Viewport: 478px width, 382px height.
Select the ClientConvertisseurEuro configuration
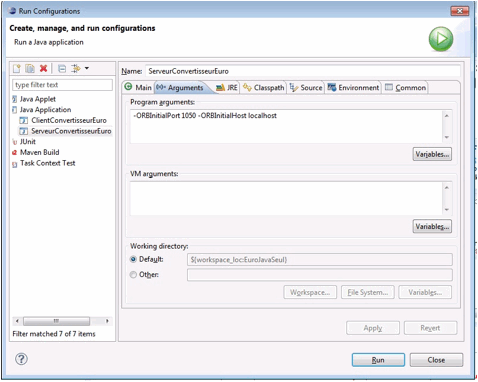pyautogui.click(x=63, y=120)
